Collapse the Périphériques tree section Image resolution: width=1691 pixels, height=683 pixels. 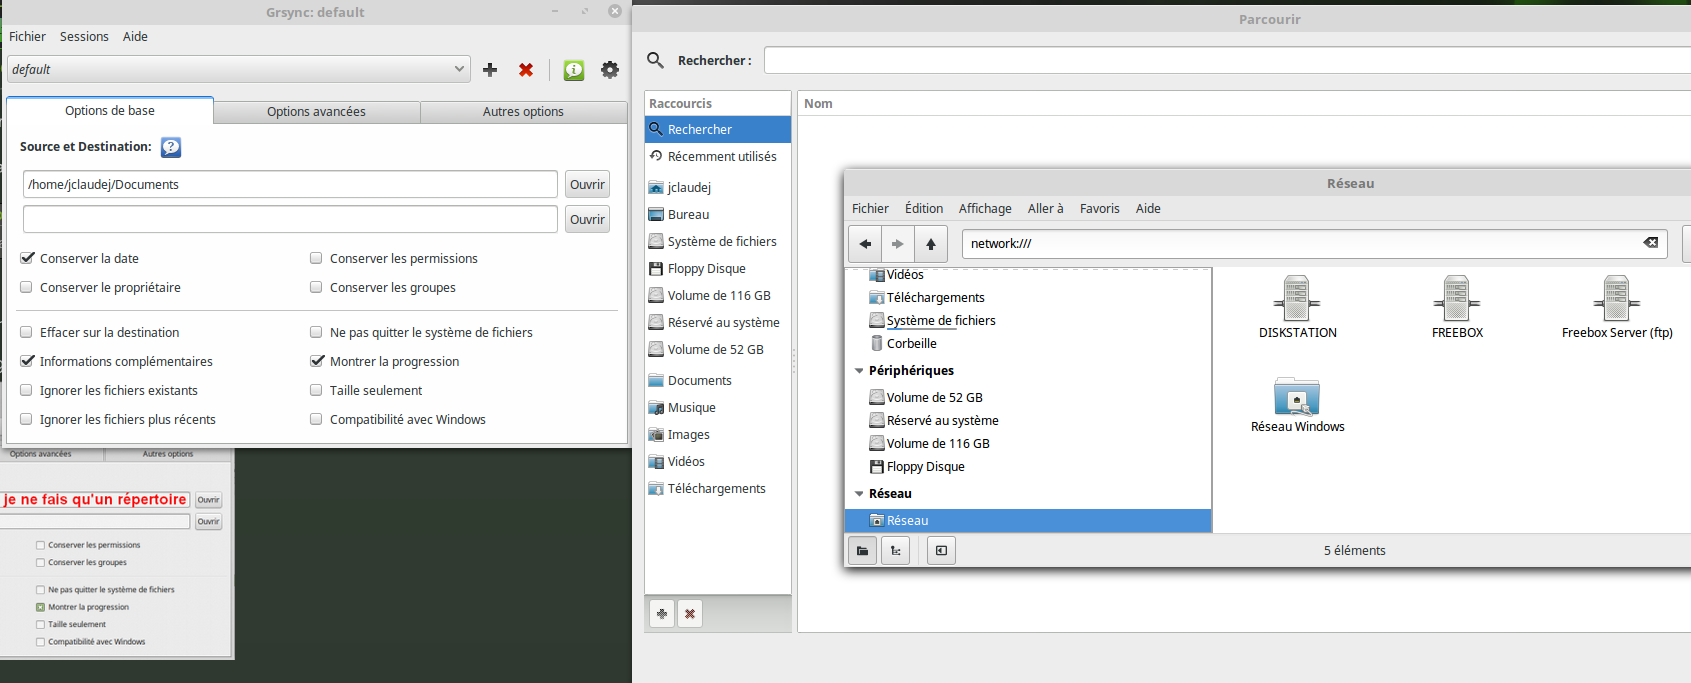coord(859,371)
